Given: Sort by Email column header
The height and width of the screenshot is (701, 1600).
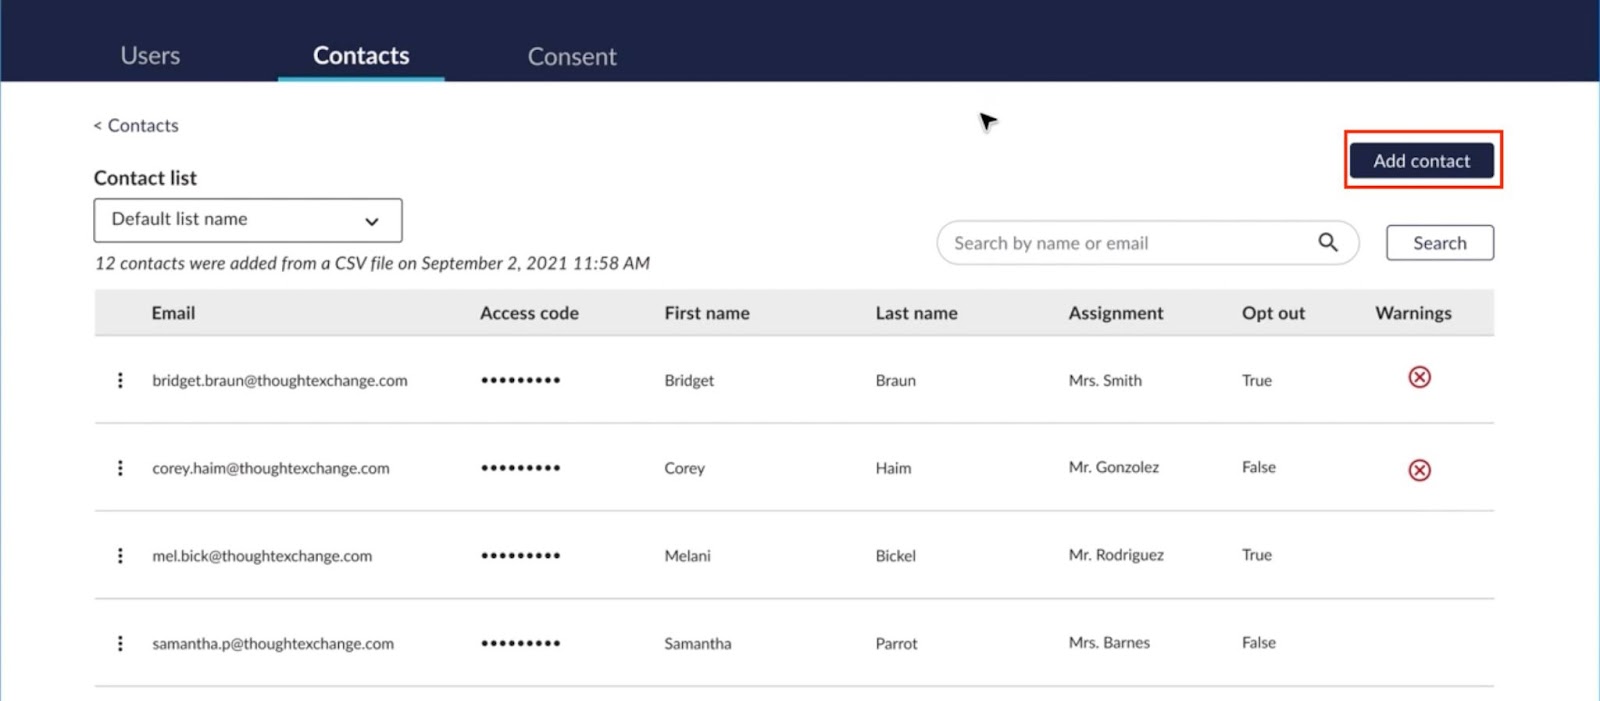Looking at the screenshot, I should (x=173, y=313).
